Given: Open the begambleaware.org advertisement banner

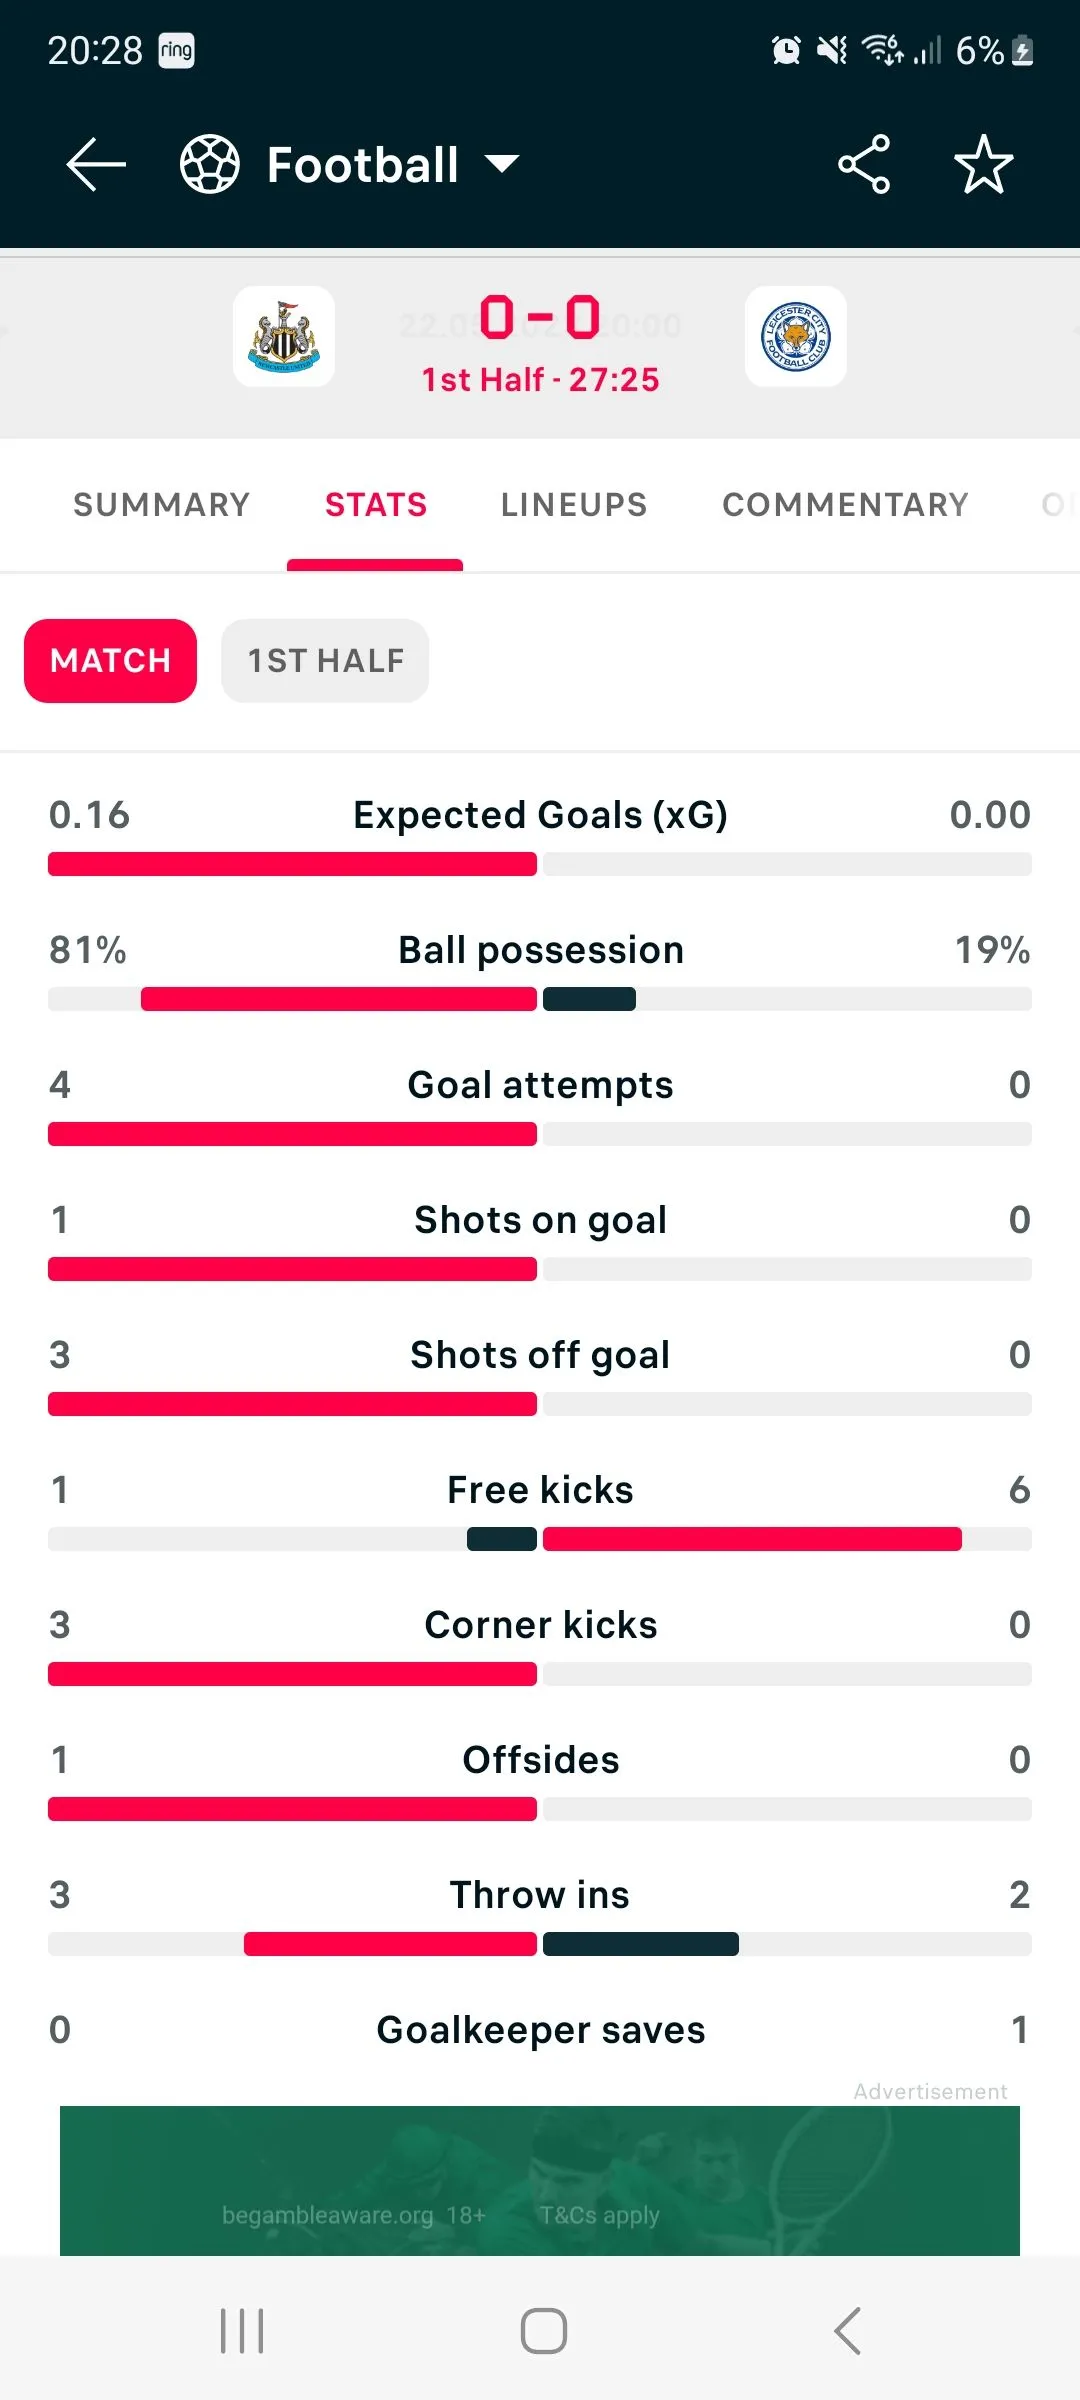Looking at the screenshot, I should point(540,2180).
